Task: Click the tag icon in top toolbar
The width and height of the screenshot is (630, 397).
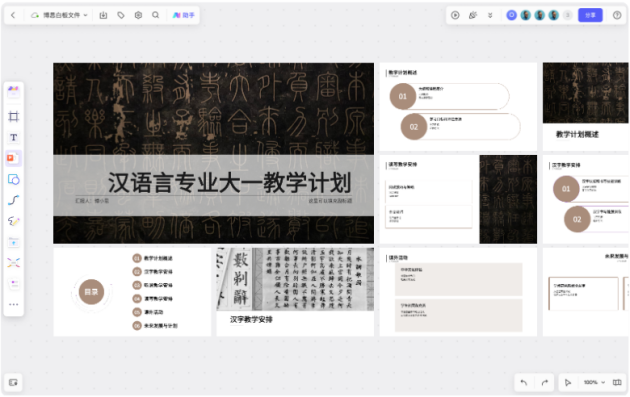Action: pyautogui.click(x=121, y=15)
